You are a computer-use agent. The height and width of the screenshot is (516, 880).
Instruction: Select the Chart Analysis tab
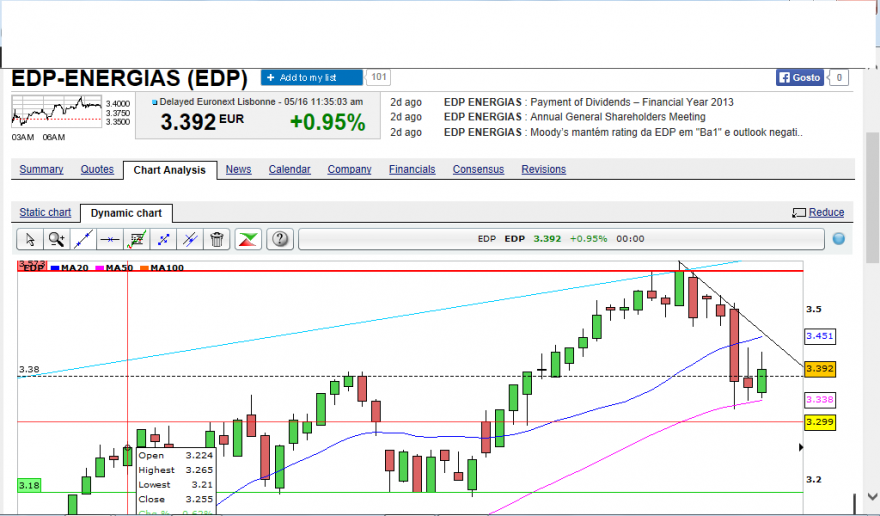[x=169, y=170]
